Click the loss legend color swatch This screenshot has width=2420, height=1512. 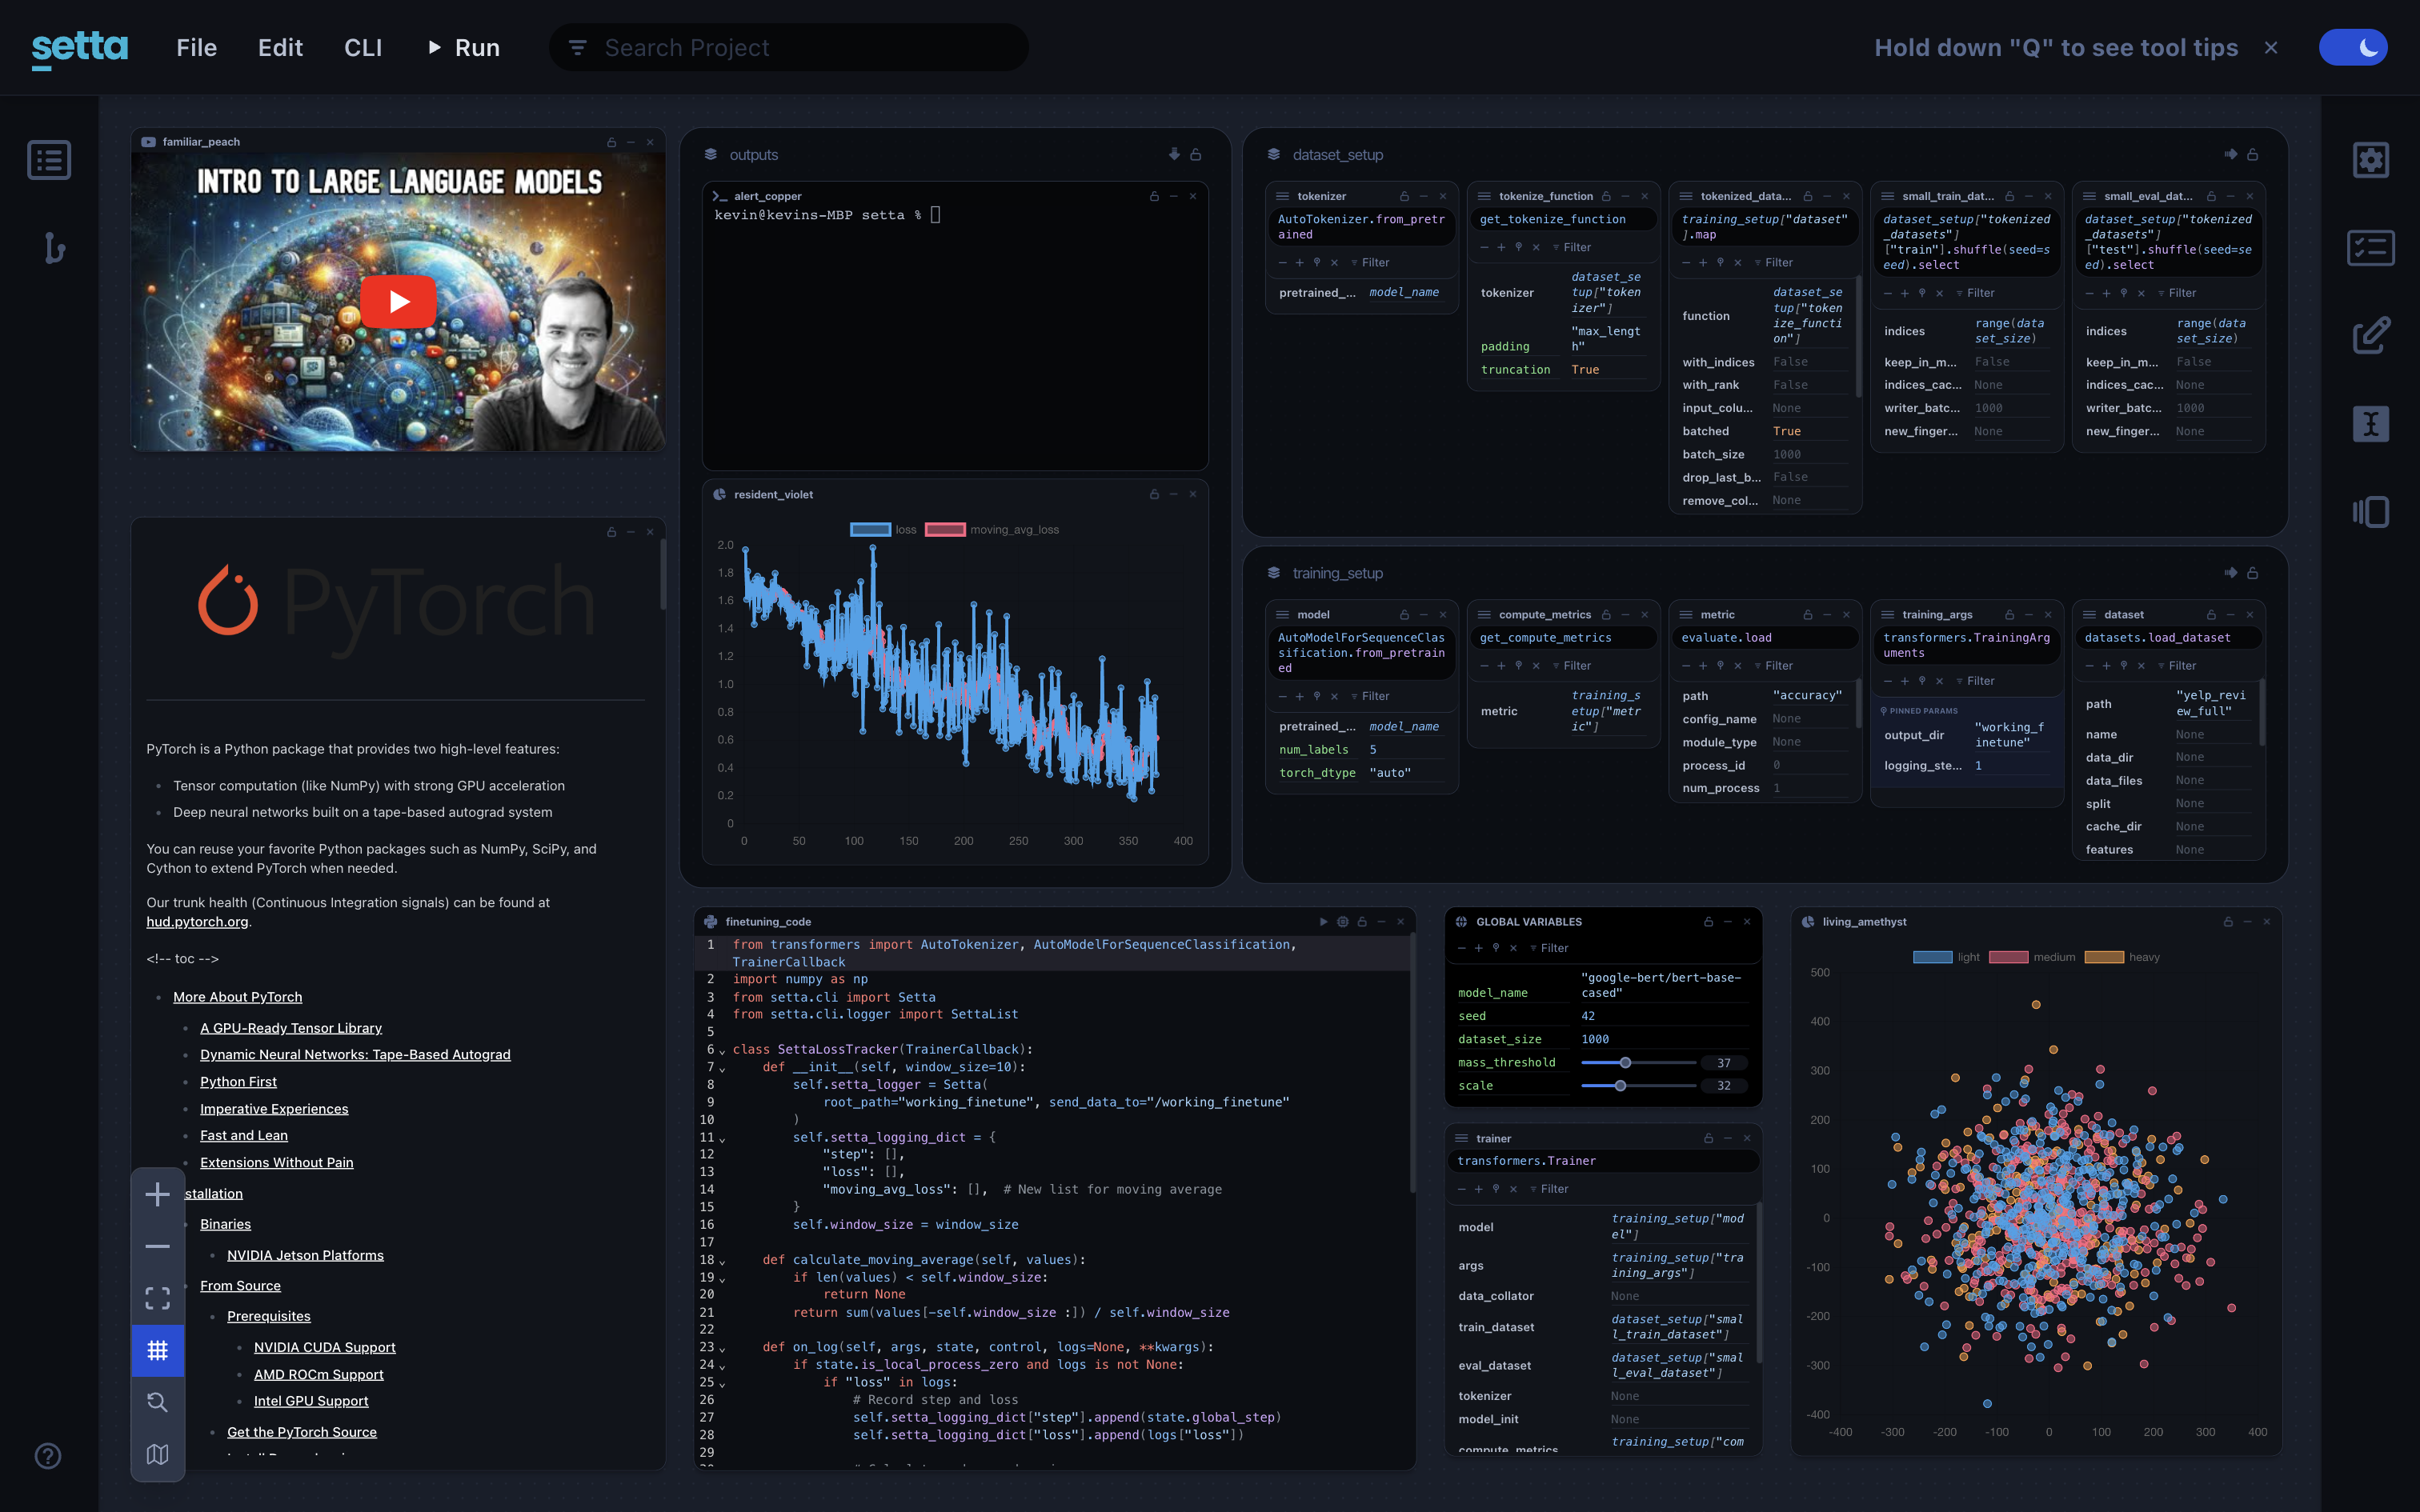click(869, 530)
